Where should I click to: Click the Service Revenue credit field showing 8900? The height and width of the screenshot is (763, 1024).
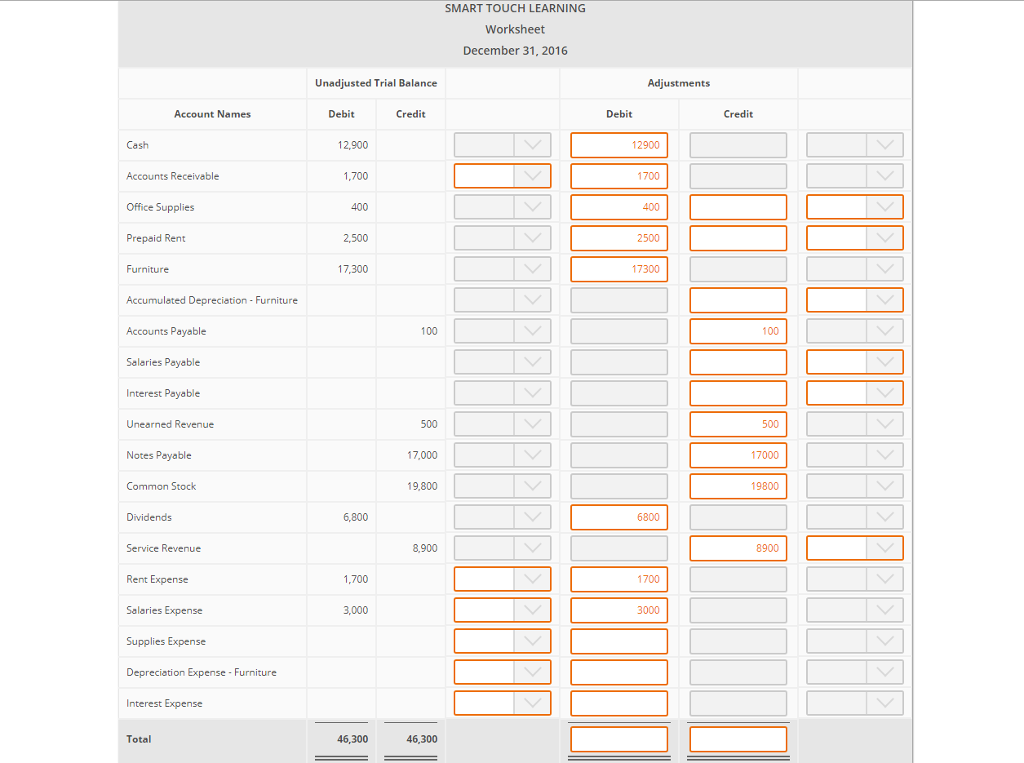click(738, 548)
